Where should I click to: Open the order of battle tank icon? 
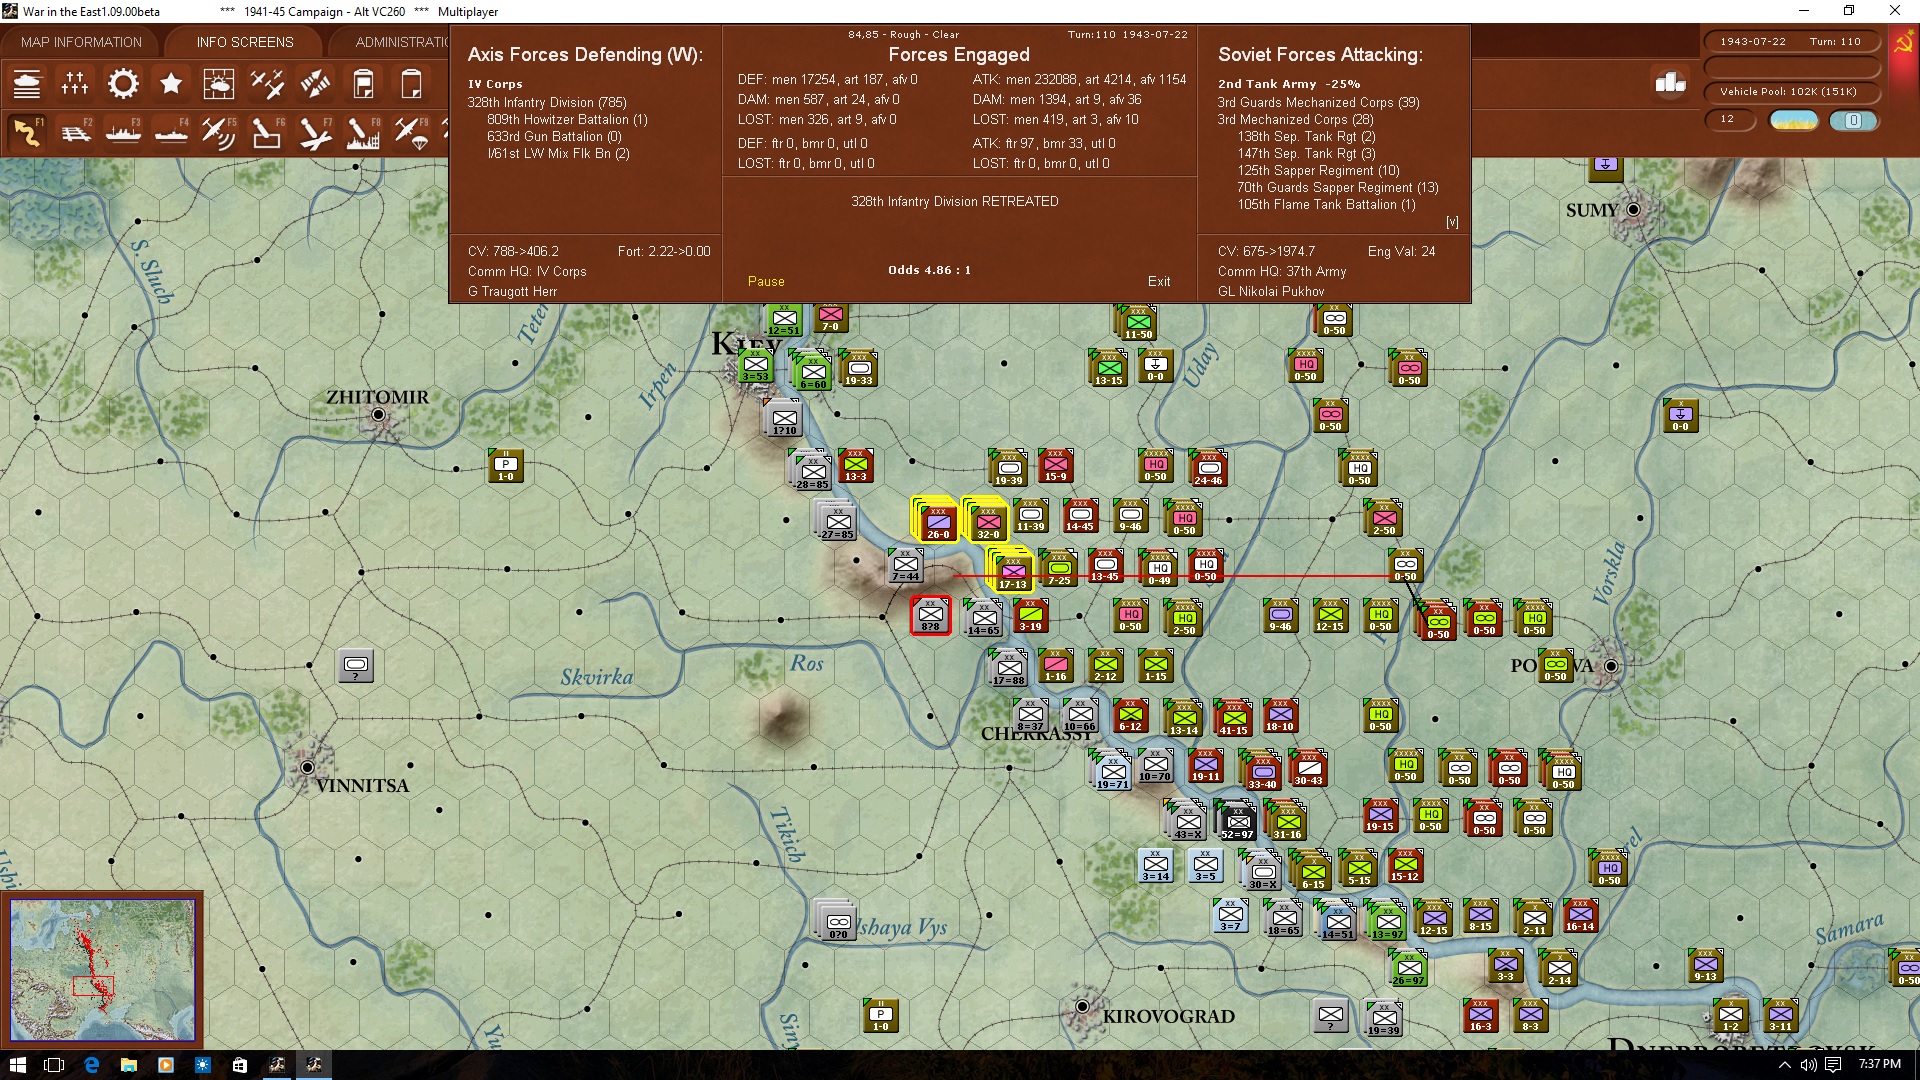(x=27, y=84)
